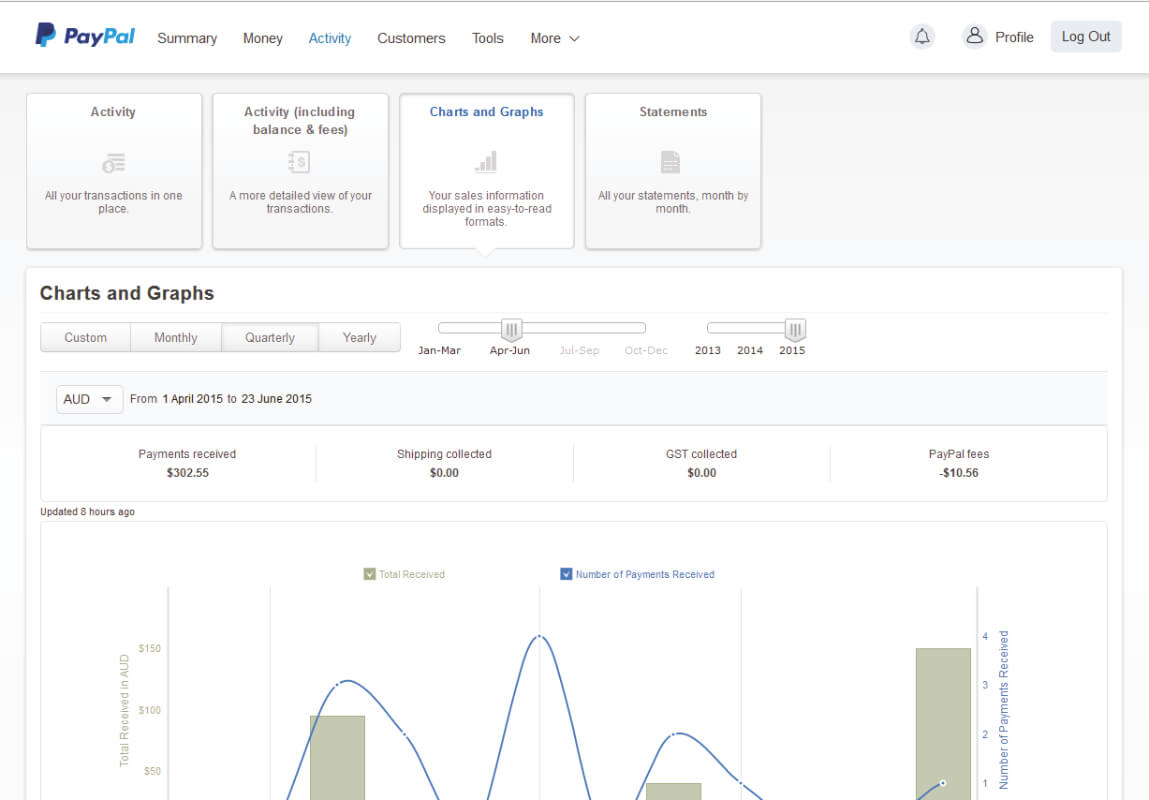Click the Activity card list icon
The height and width of the screenshot is (800, 1149).
(x=114, y=163)
